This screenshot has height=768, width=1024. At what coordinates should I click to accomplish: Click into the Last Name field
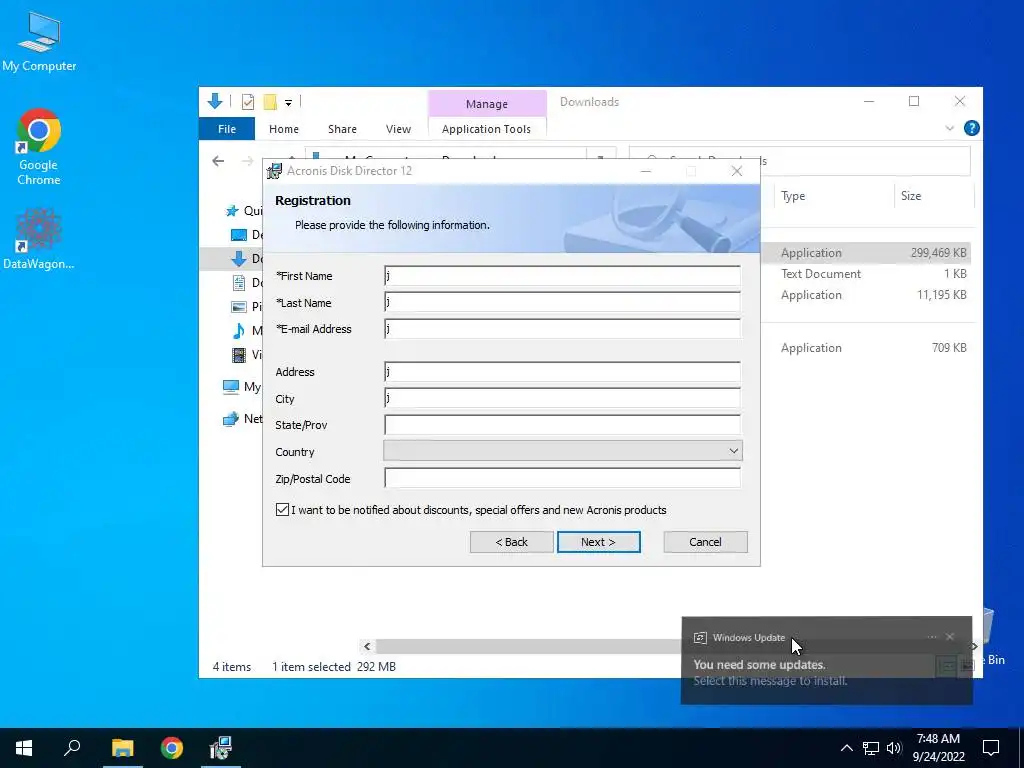(562, 302)
